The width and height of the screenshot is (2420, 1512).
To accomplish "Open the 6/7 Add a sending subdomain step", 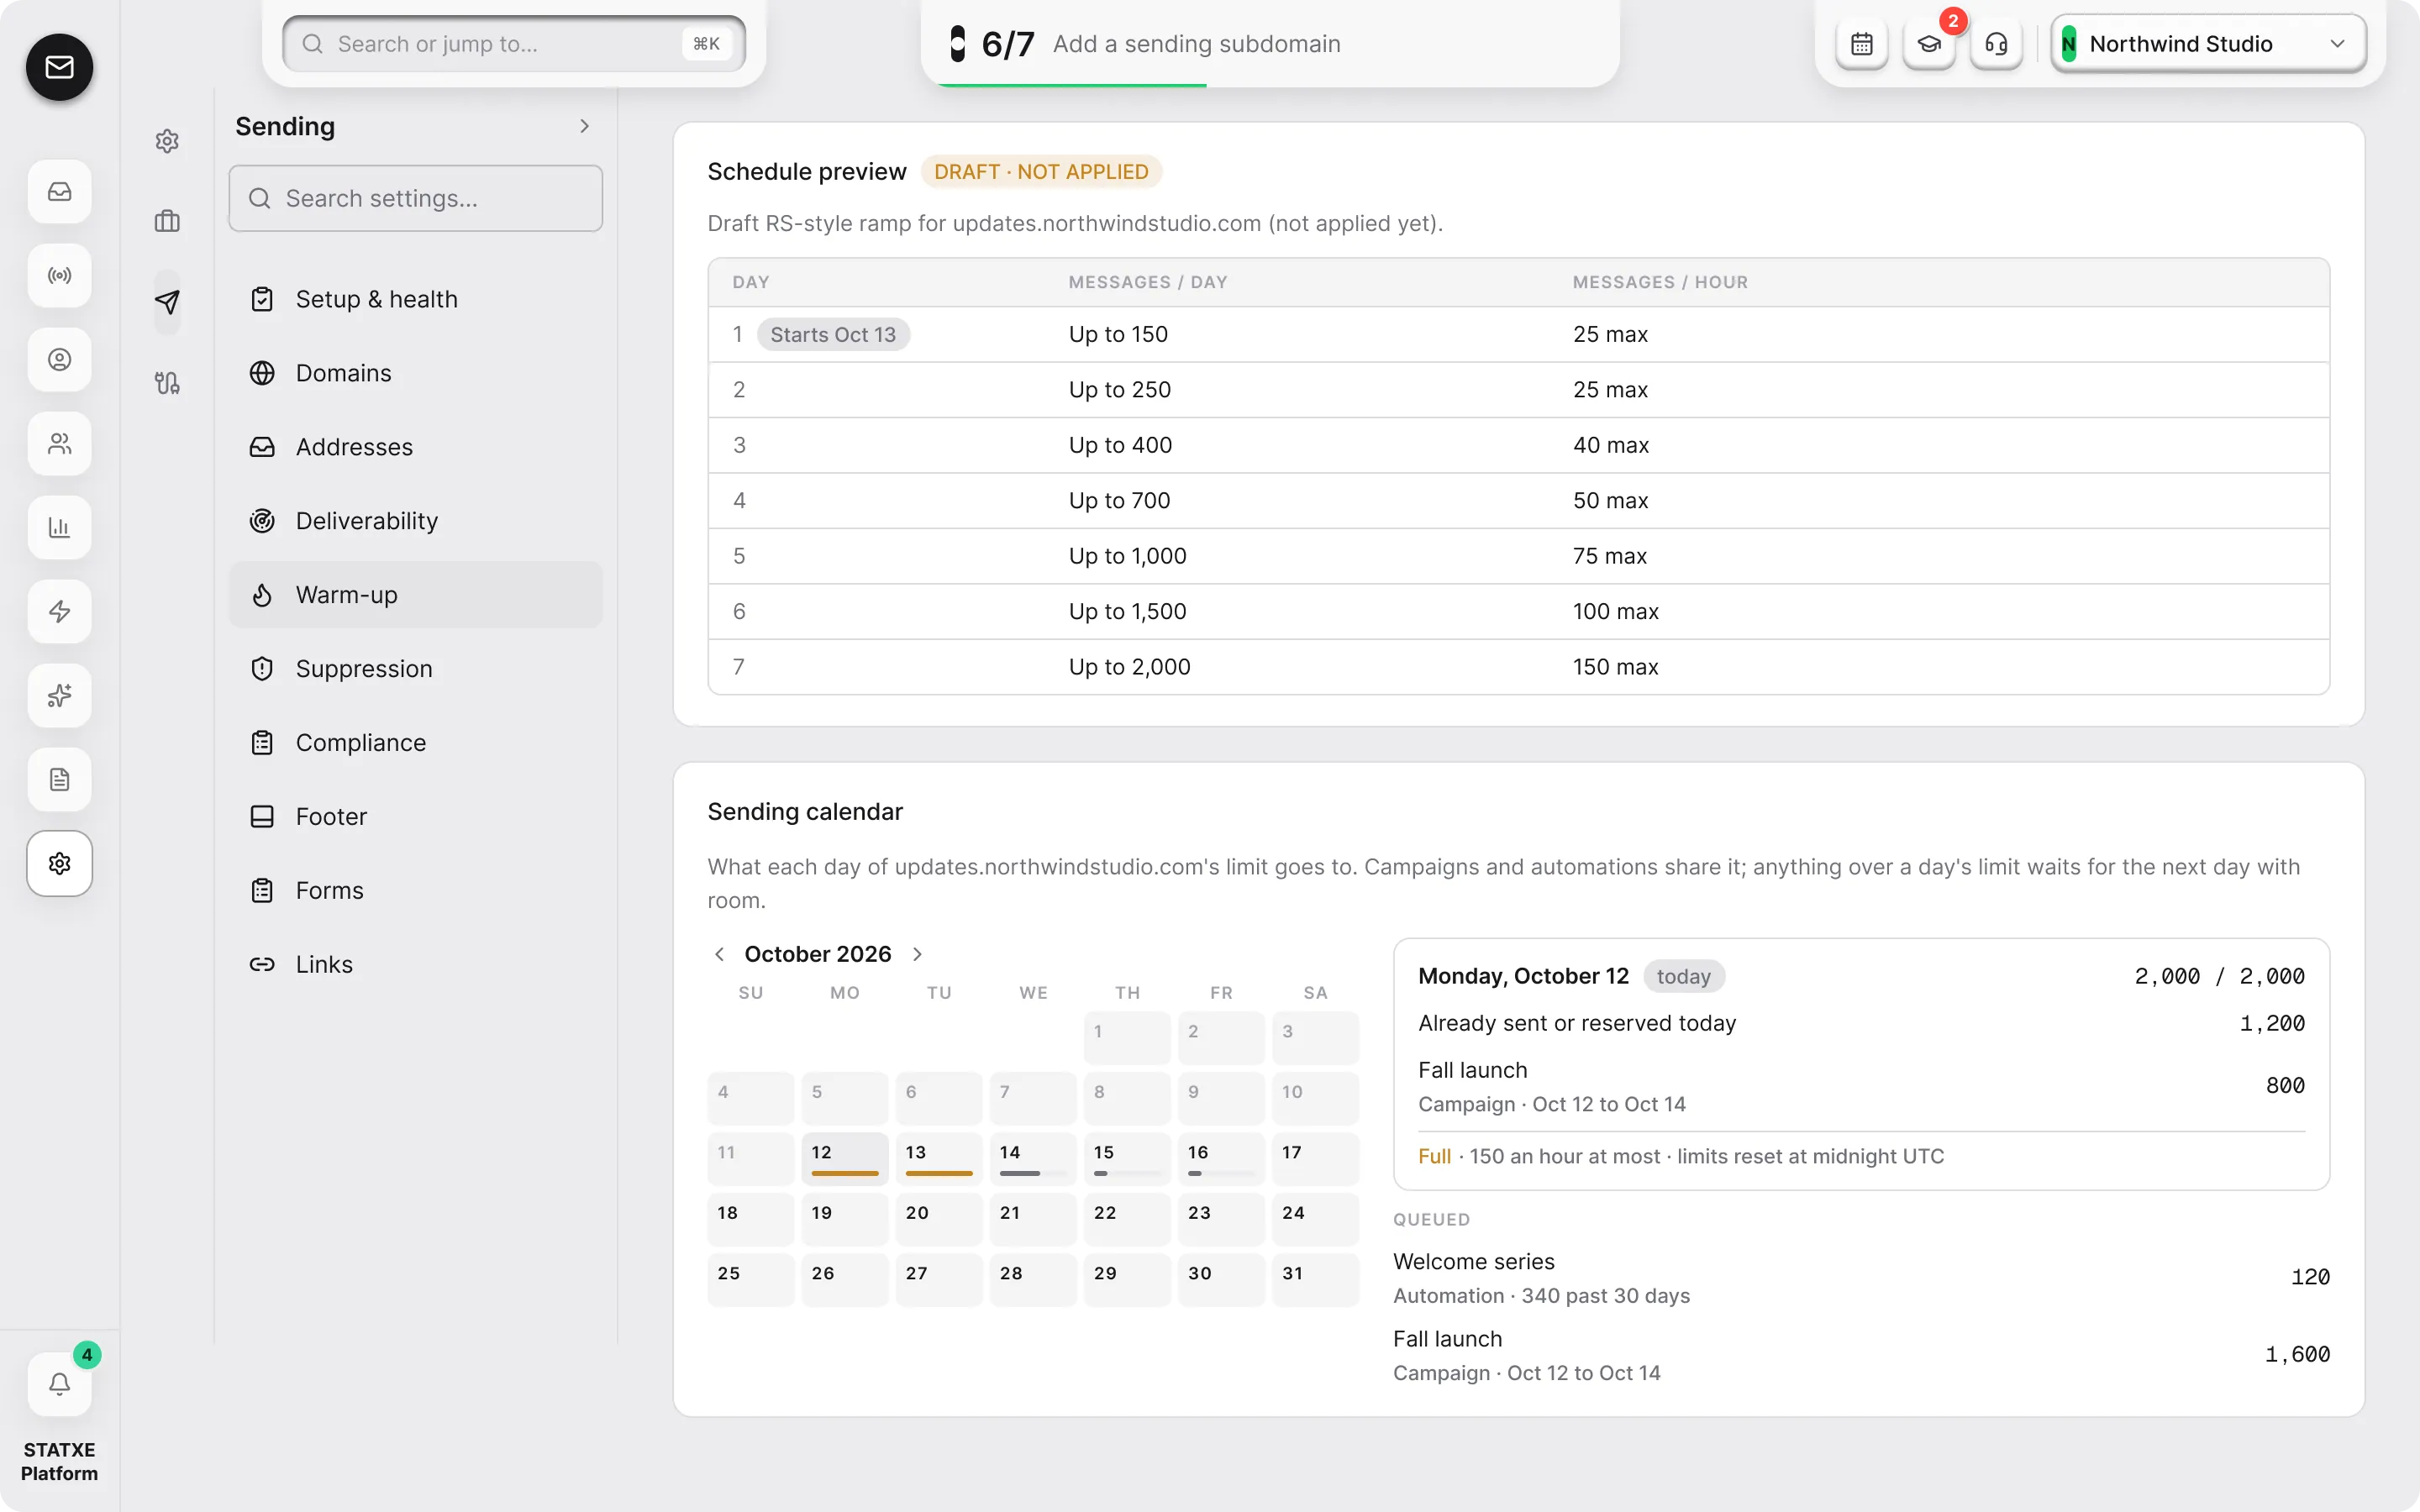I will (x=1270, y=44).
